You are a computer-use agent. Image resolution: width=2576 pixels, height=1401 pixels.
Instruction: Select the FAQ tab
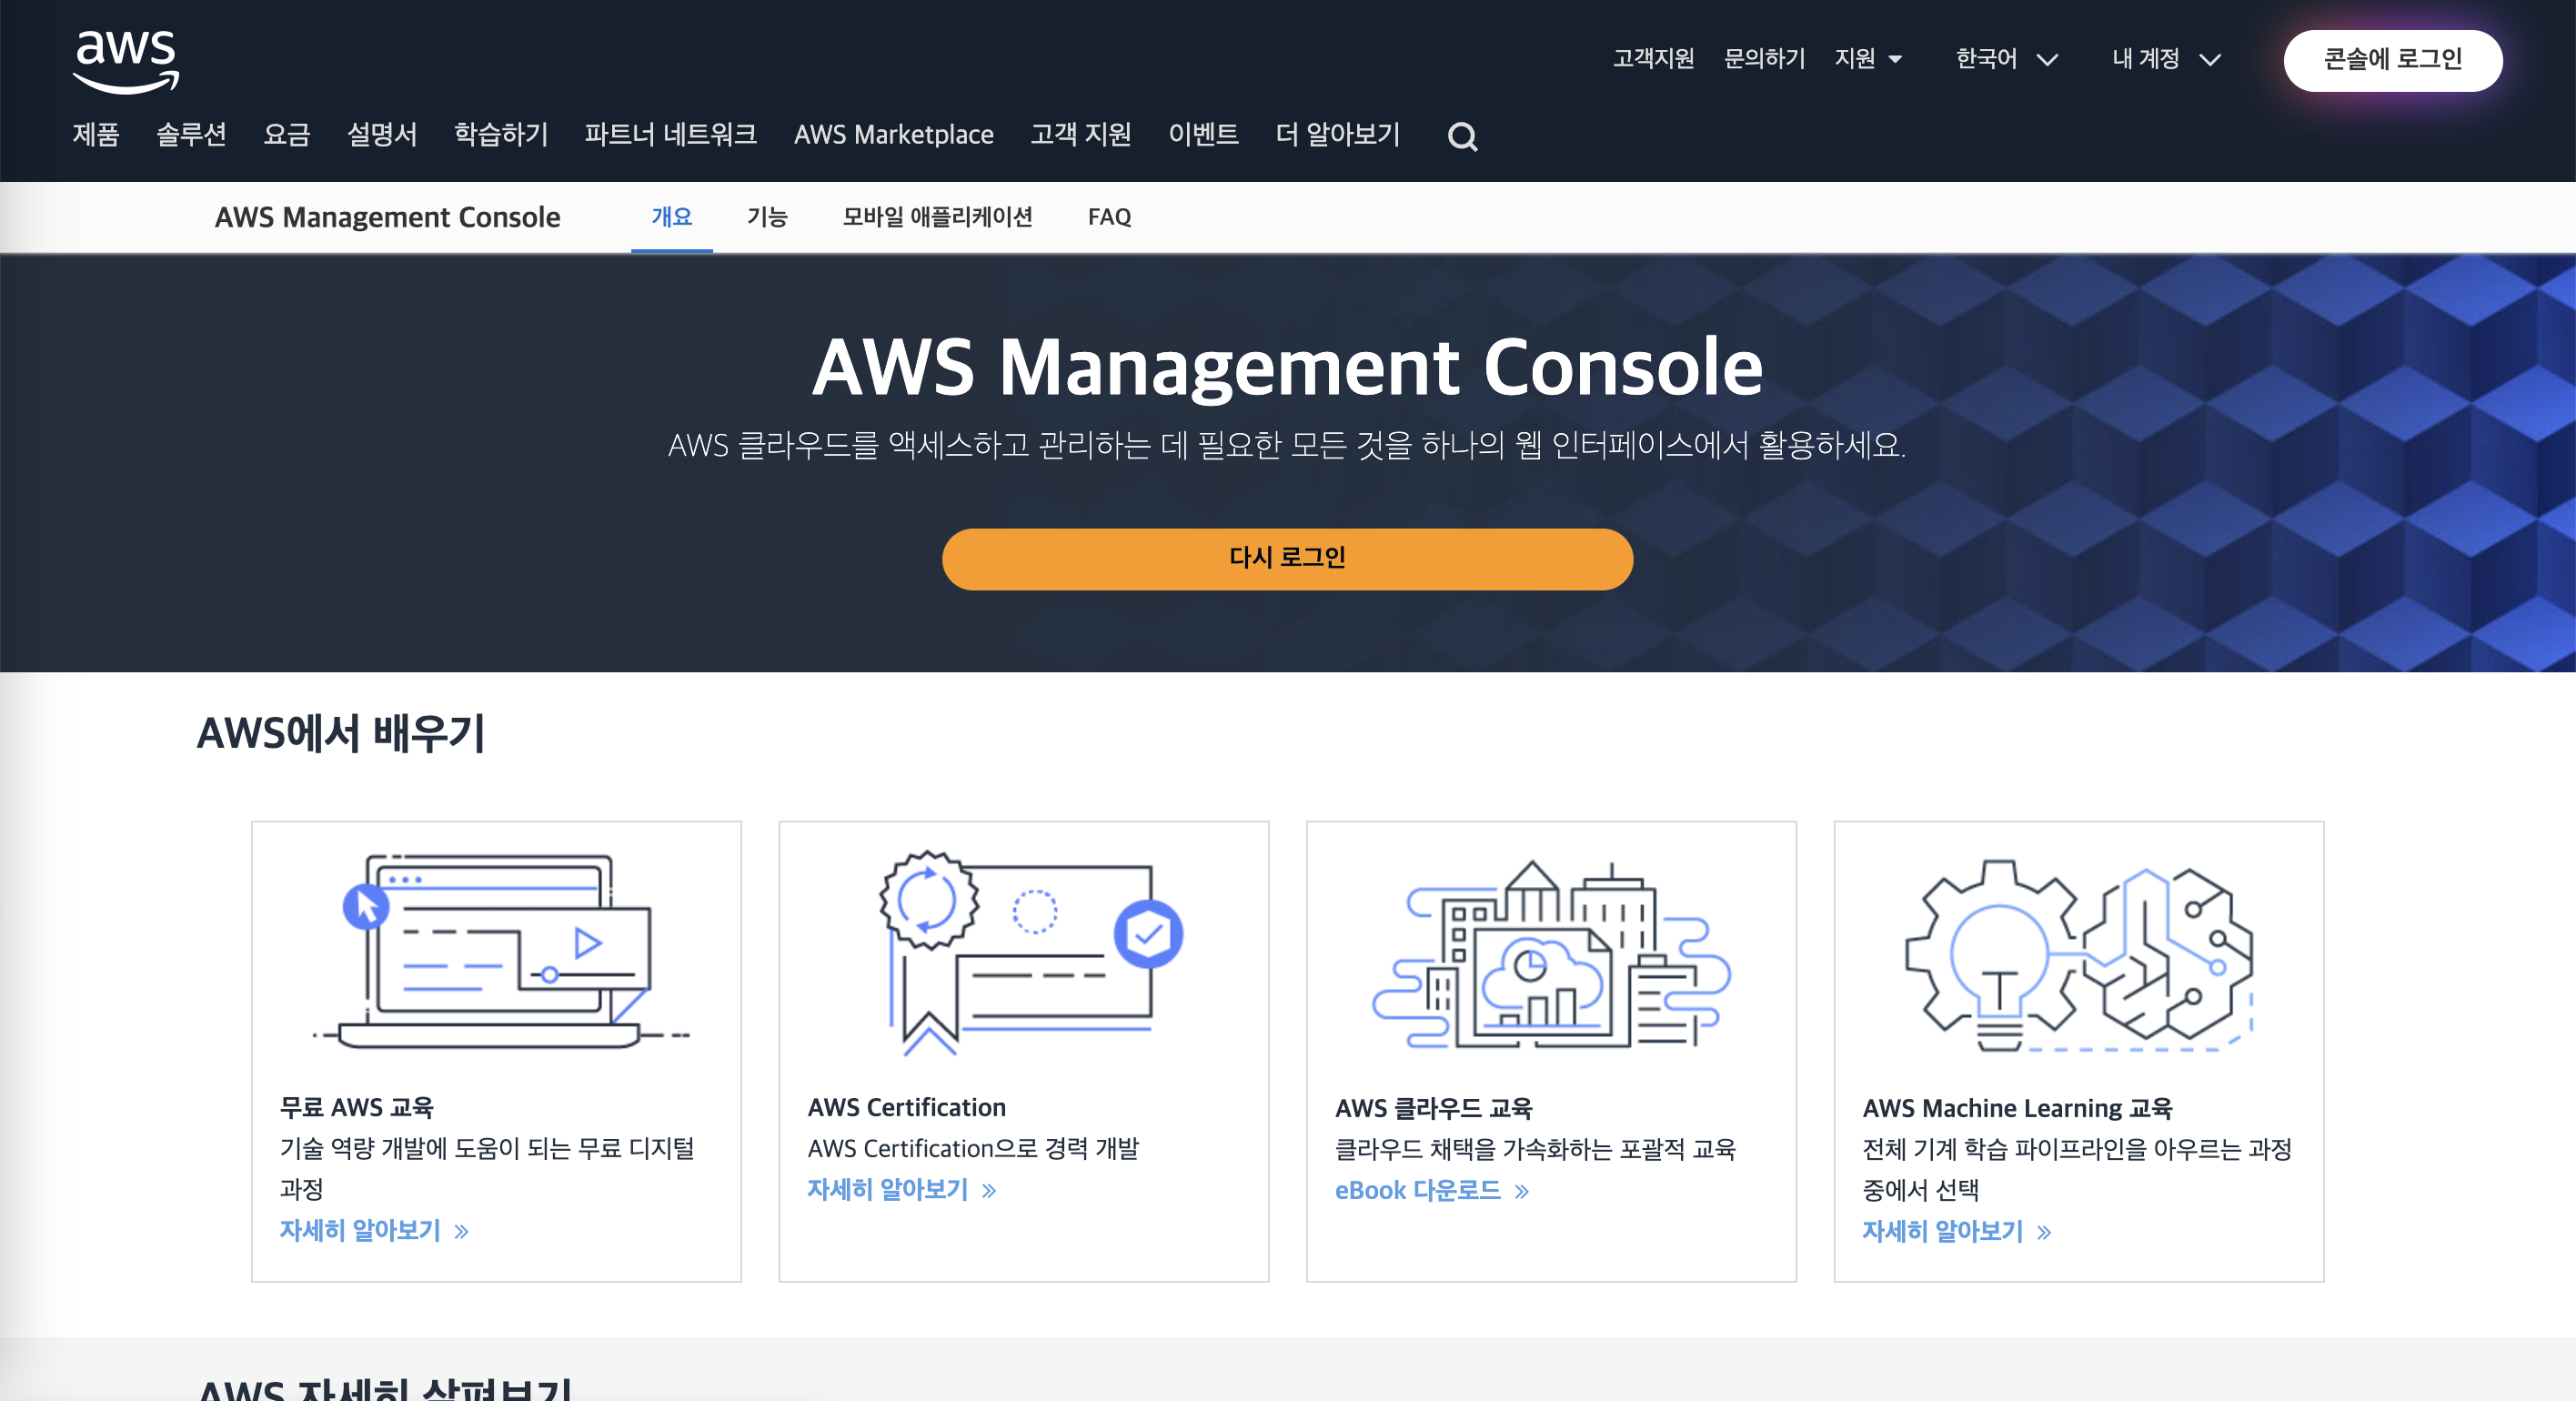point(1109,217)
